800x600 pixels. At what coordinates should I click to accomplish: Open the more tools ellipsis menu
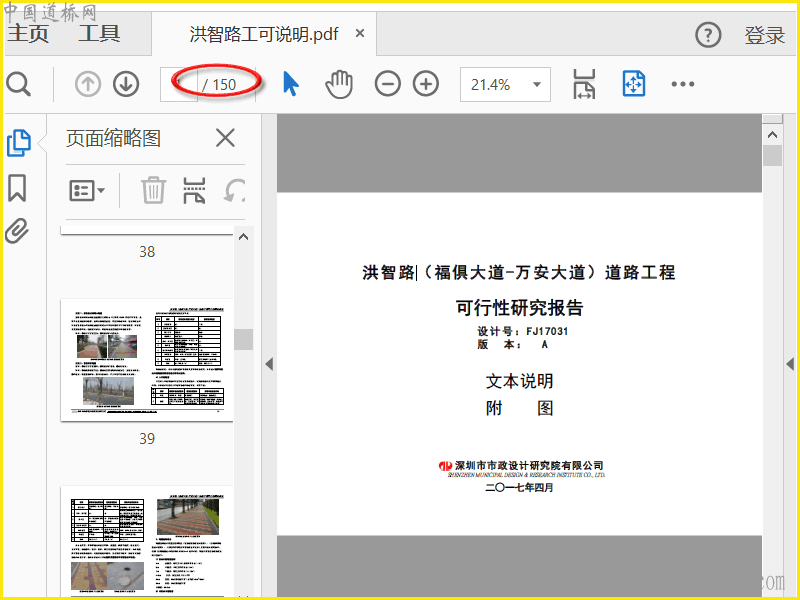tap(683, 84)
